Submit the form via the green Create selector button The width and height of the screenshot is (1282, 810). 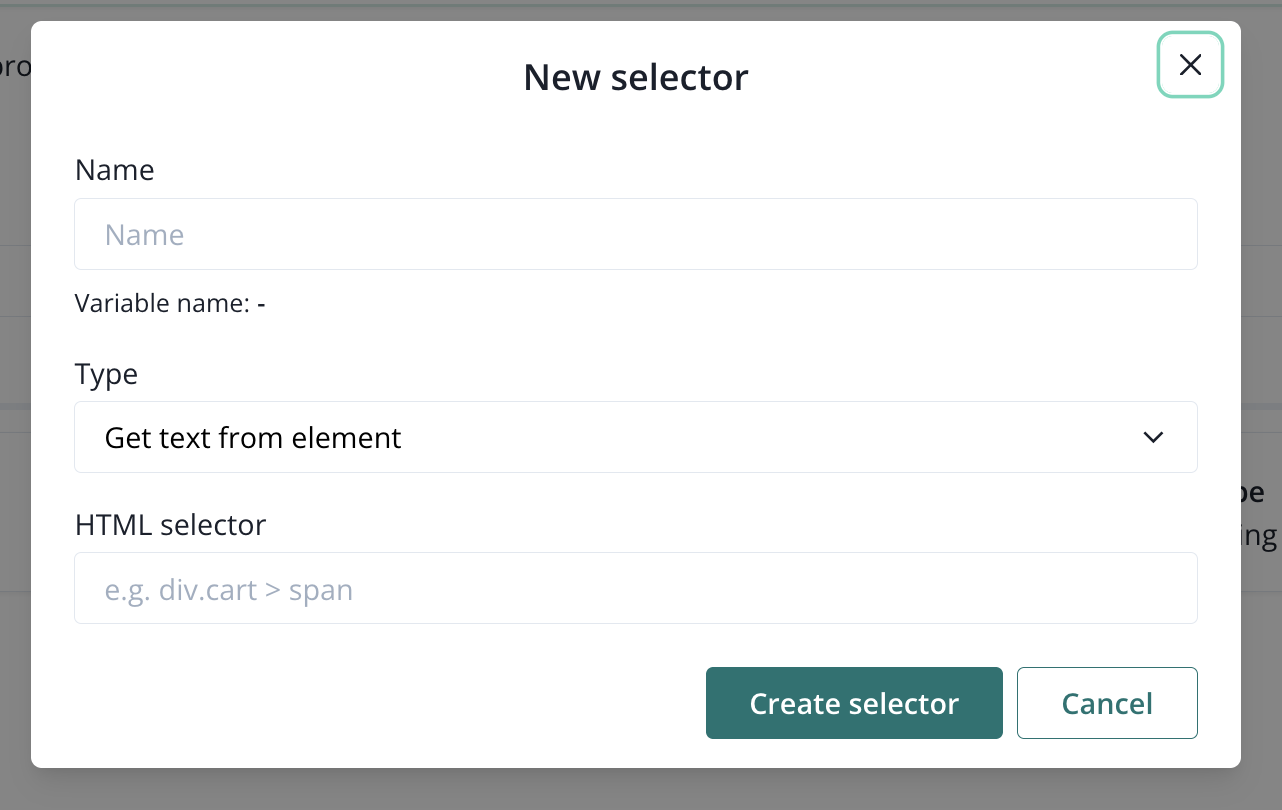(854, 703)
